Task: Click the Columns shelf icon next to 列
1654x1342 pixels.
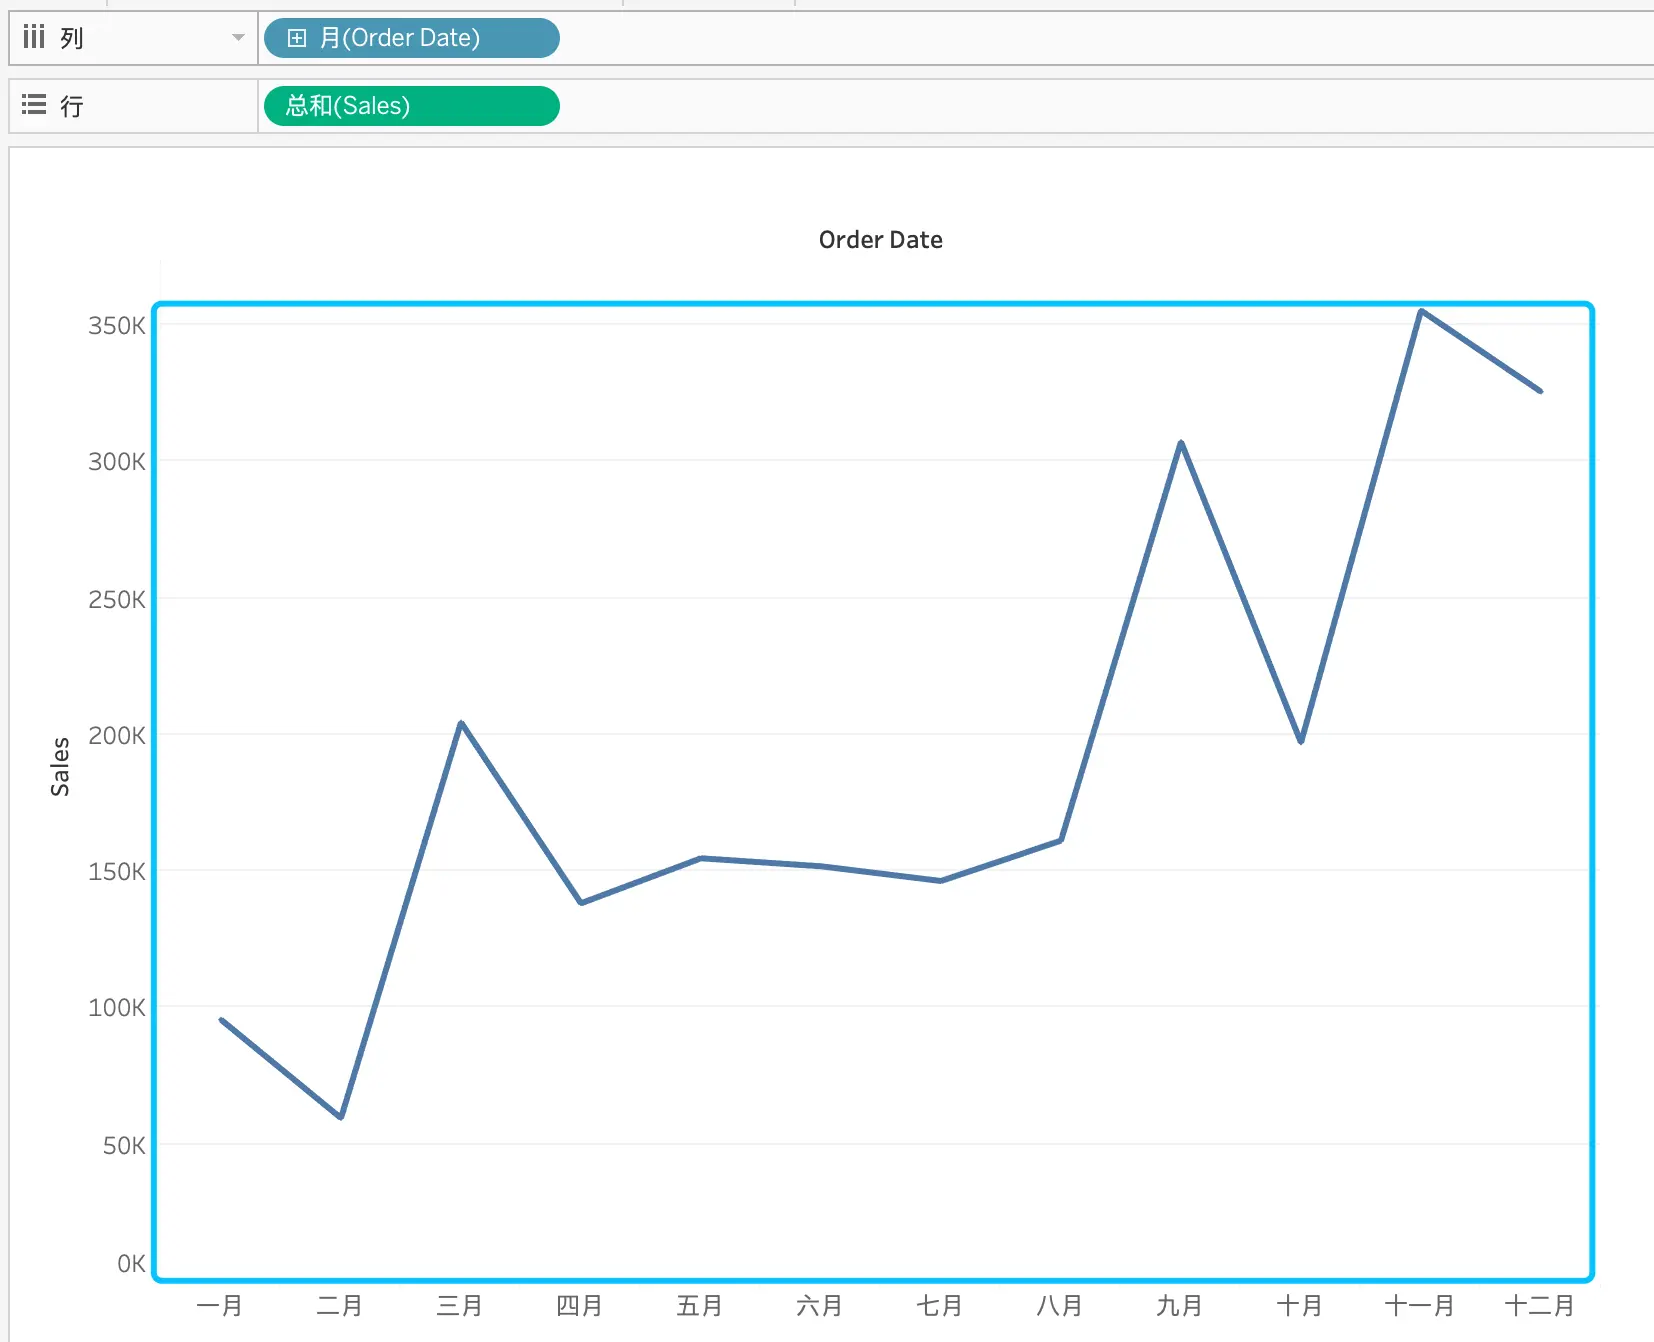Action: click(34, 37)
